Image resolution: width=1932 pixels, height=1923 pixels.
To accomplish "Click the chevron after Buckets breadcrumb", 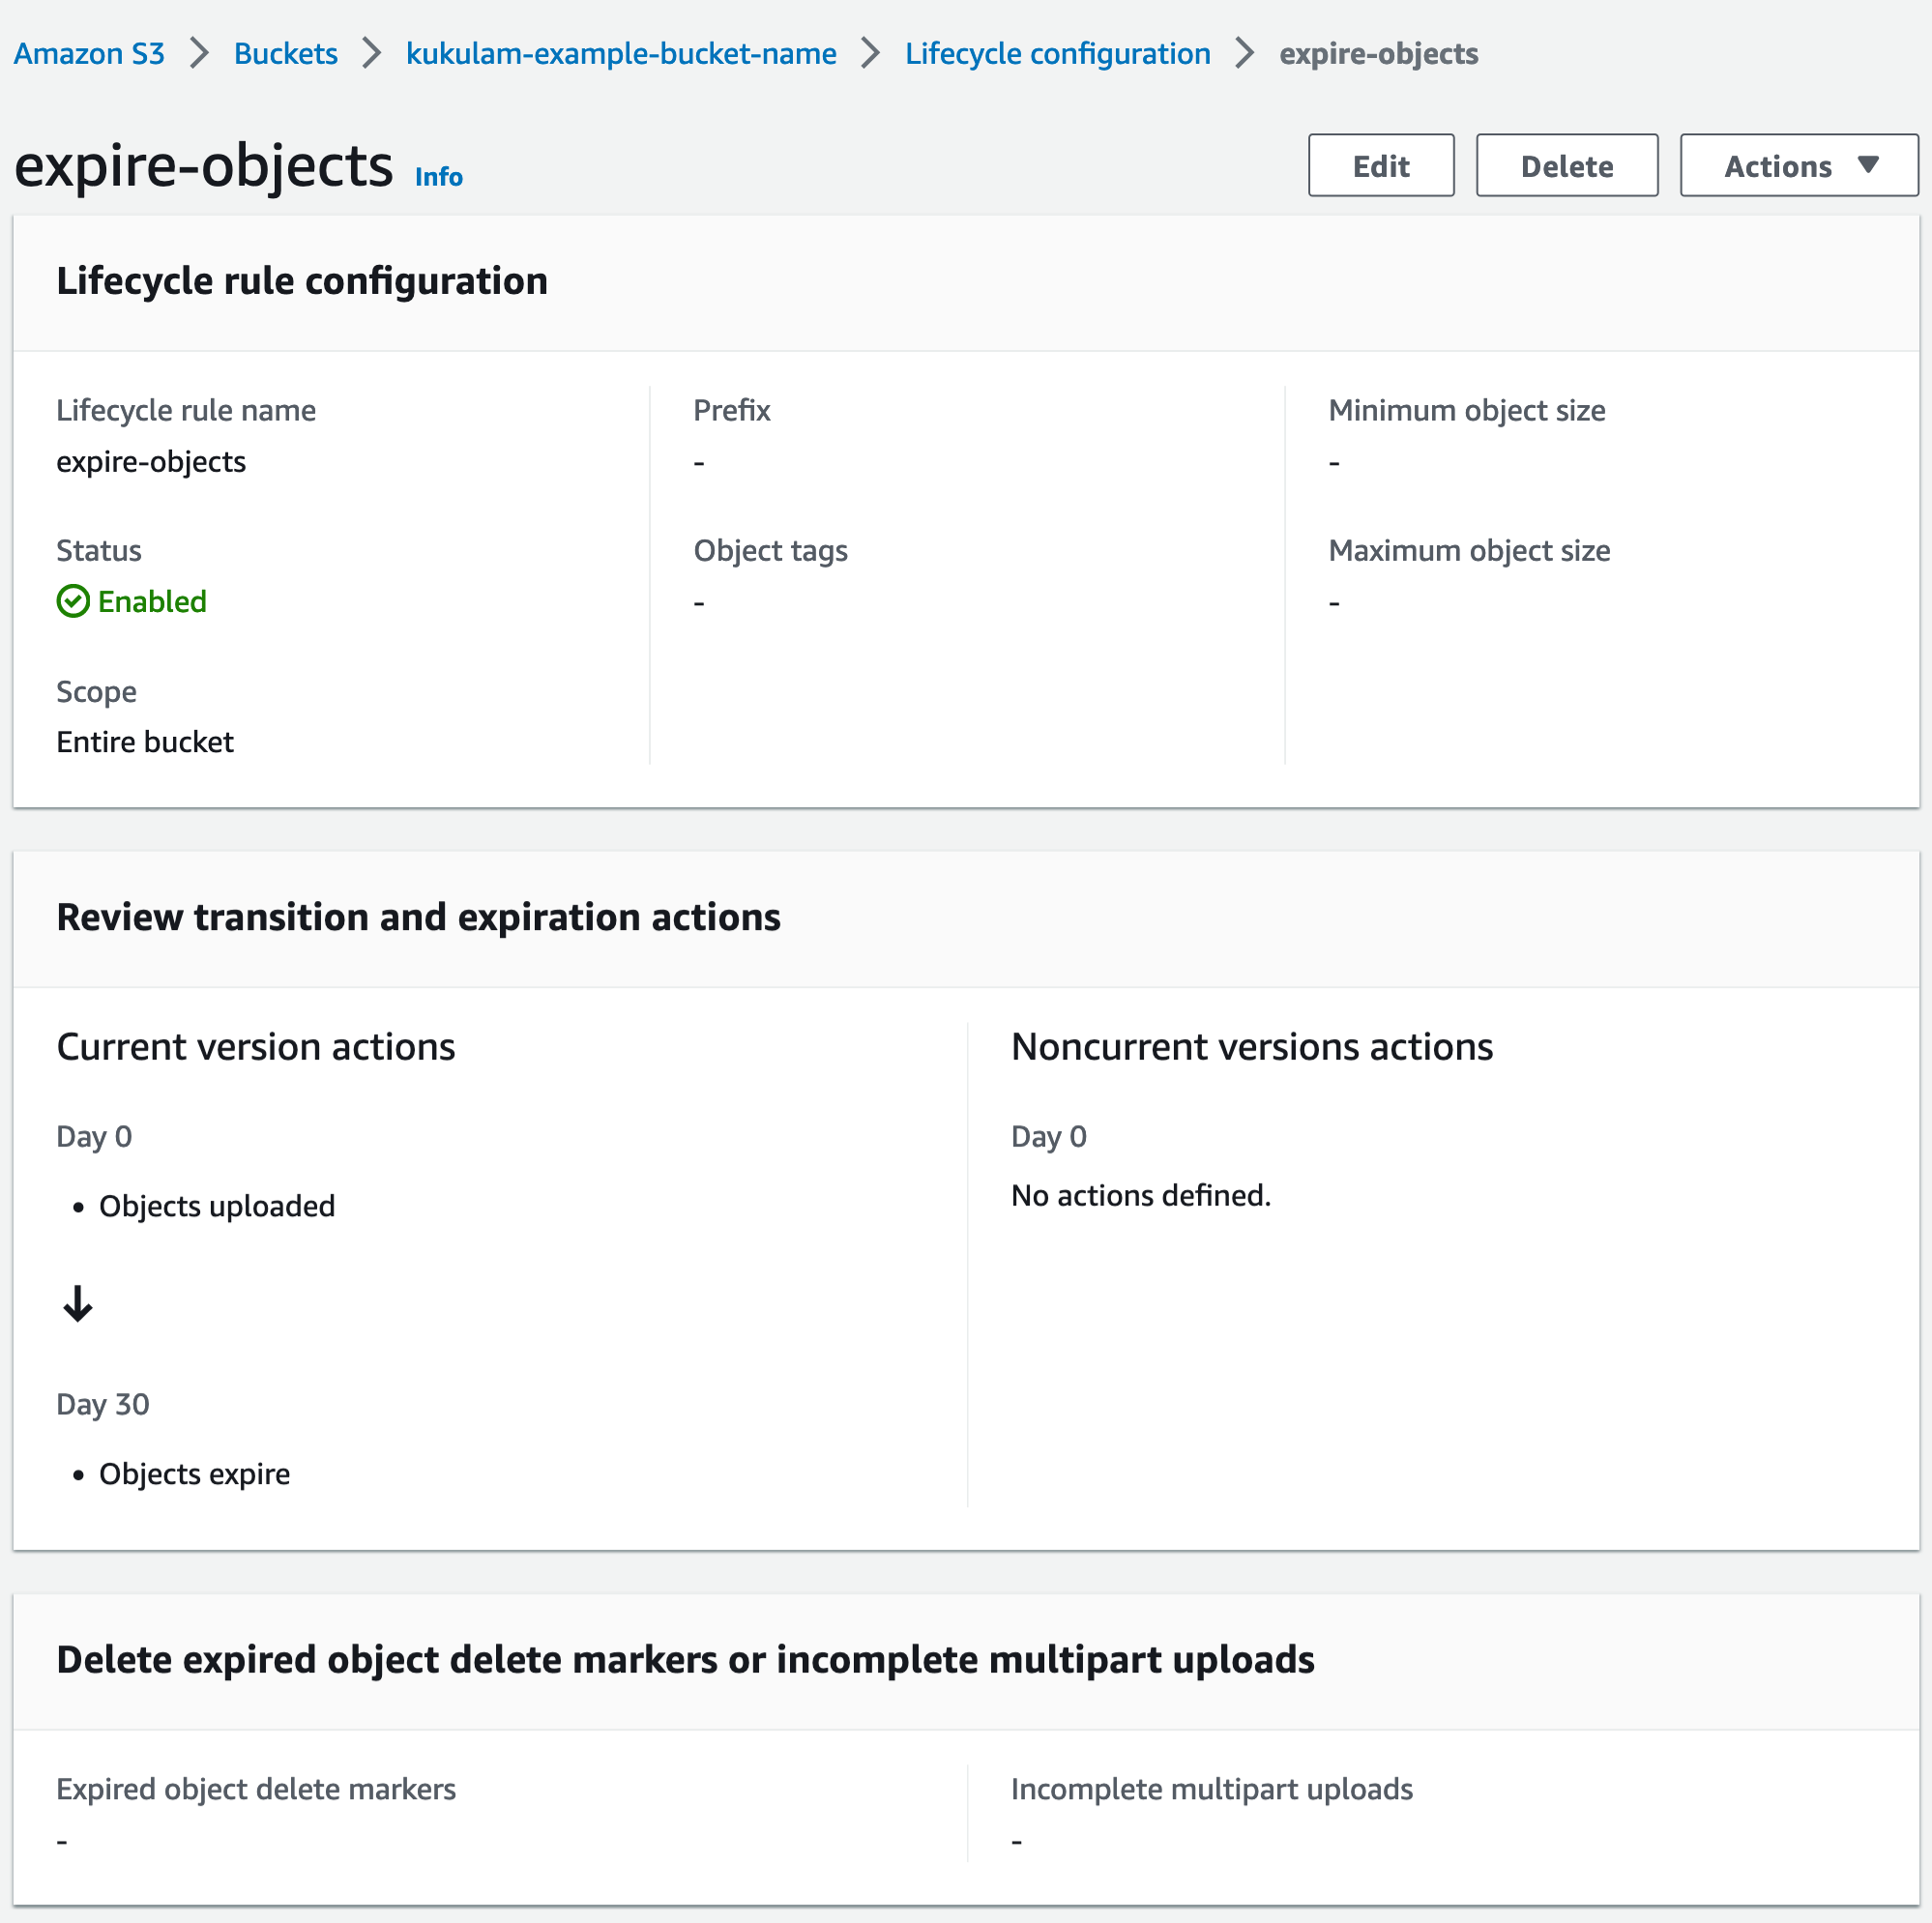I will (x=372, y=53).
